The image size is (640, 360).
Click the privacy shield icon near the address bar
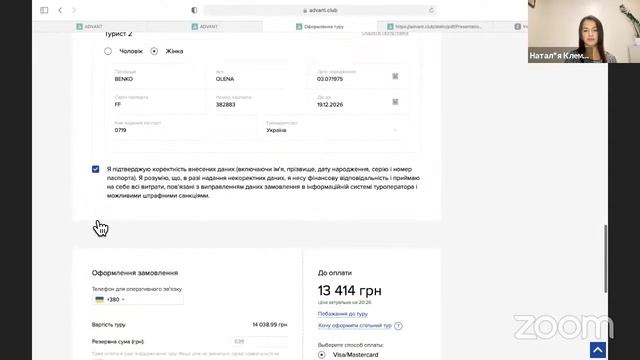(194, 10)
